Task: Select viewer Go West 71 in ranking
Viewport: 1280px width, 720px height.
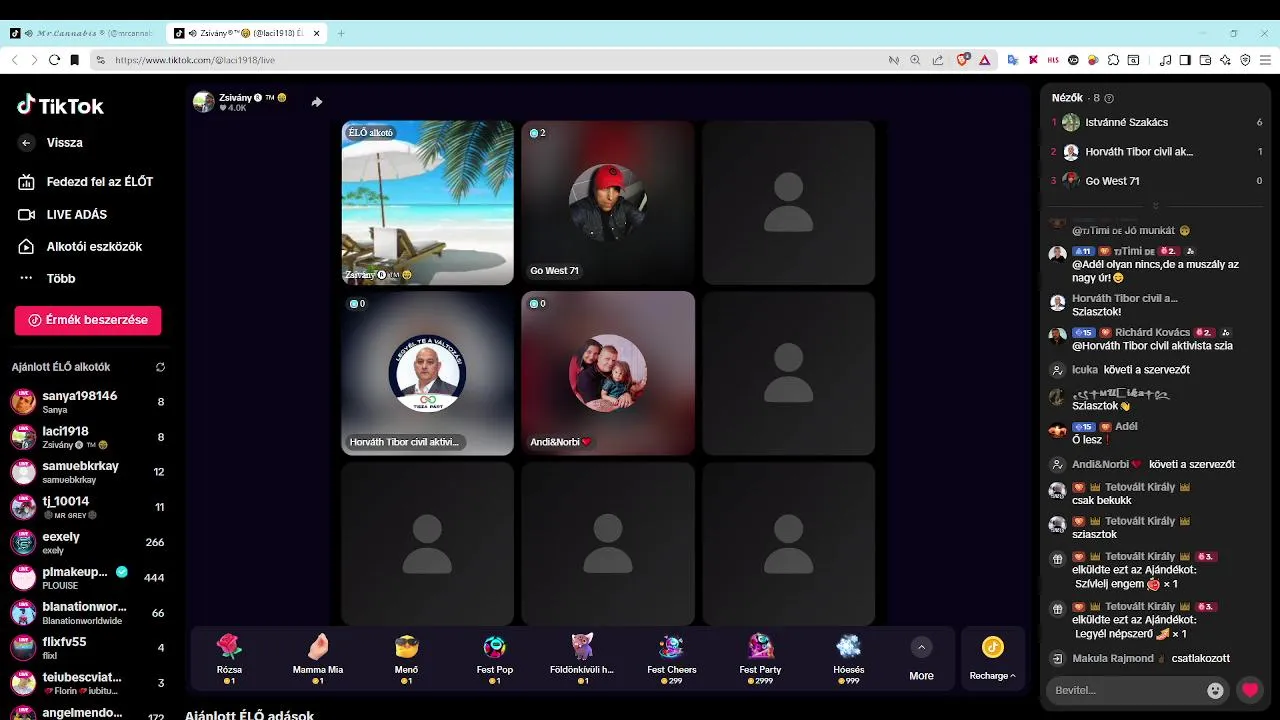Action: point(1156,181)
